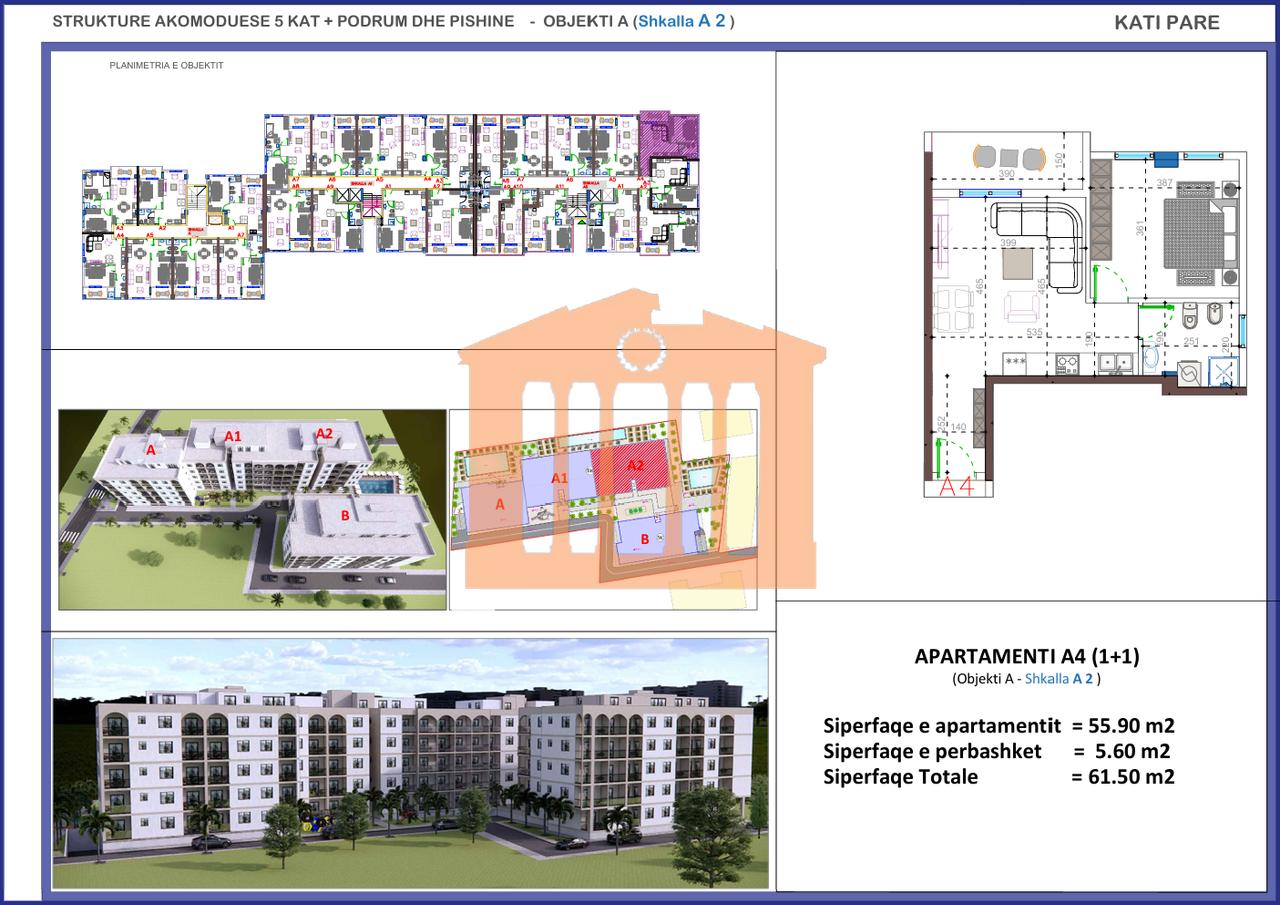The width and height of the screenshot is (1280, 905).
Task: Click the red A4 label under the plan
Action: [x=957, y=487]
